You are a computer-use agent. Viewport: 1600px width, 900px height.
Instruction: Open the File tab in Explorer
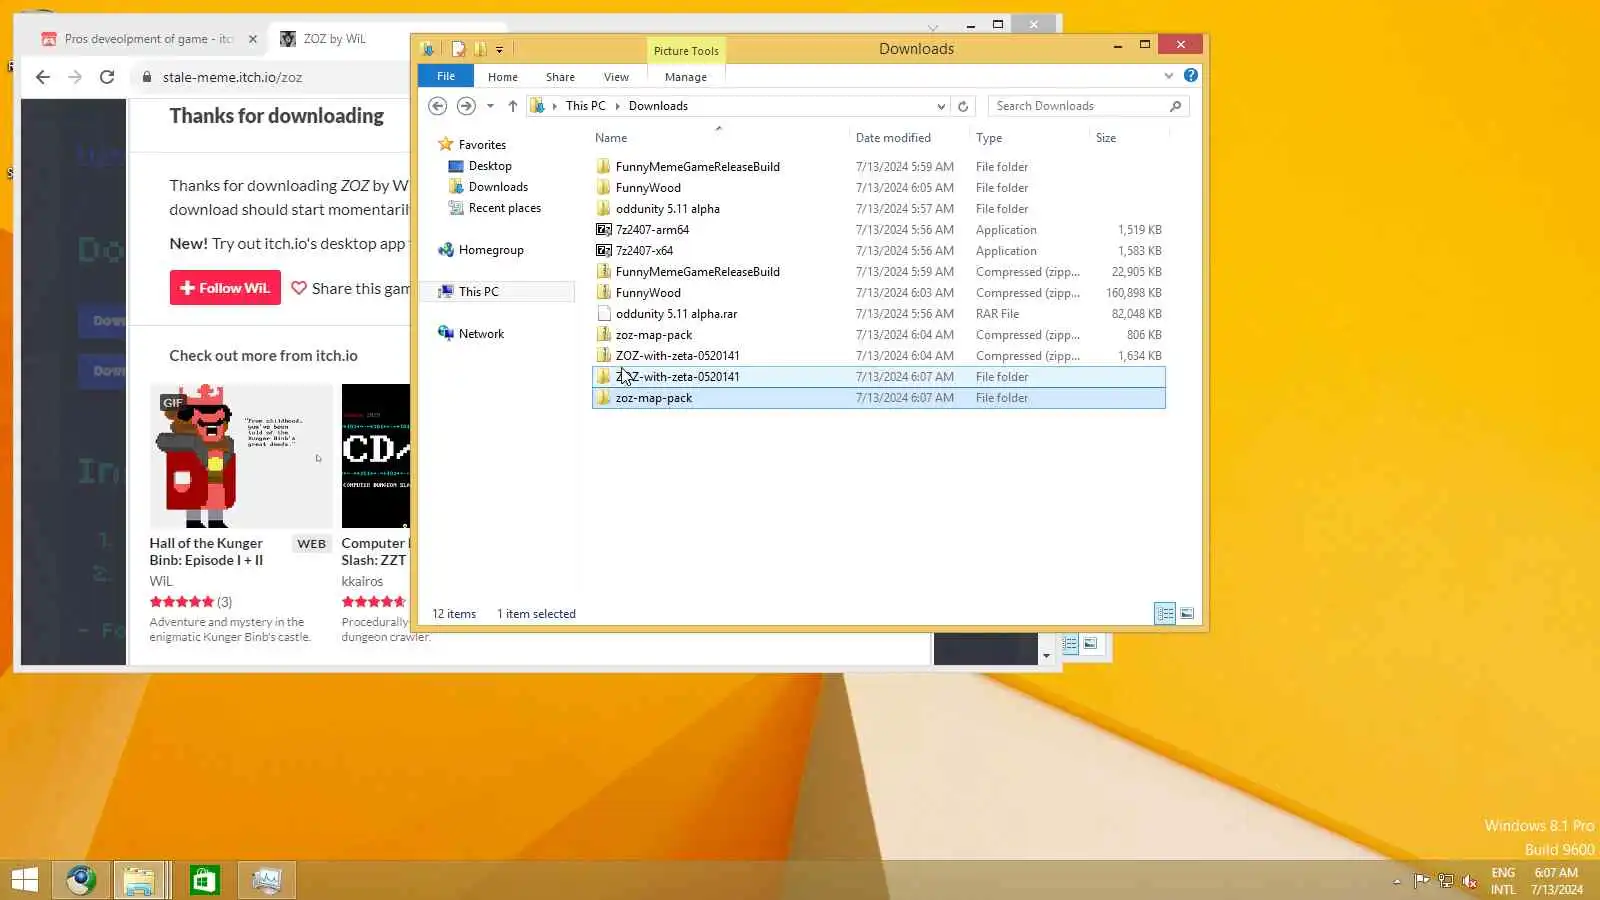pos(446,76)
